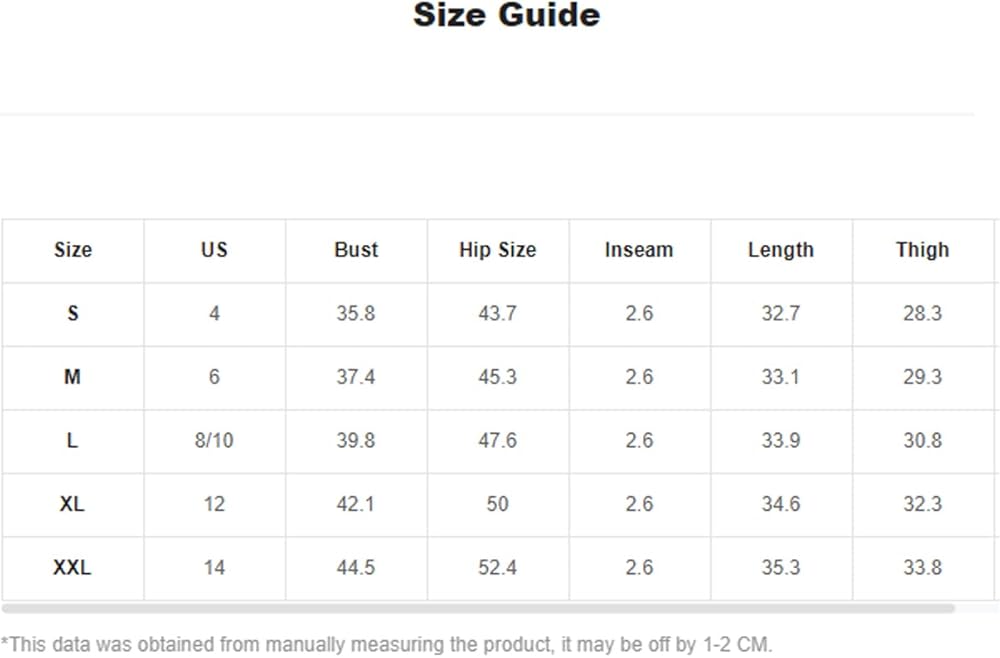Click the S size row label
This screenshot has height=658, width=1000.
click(72, 314)
